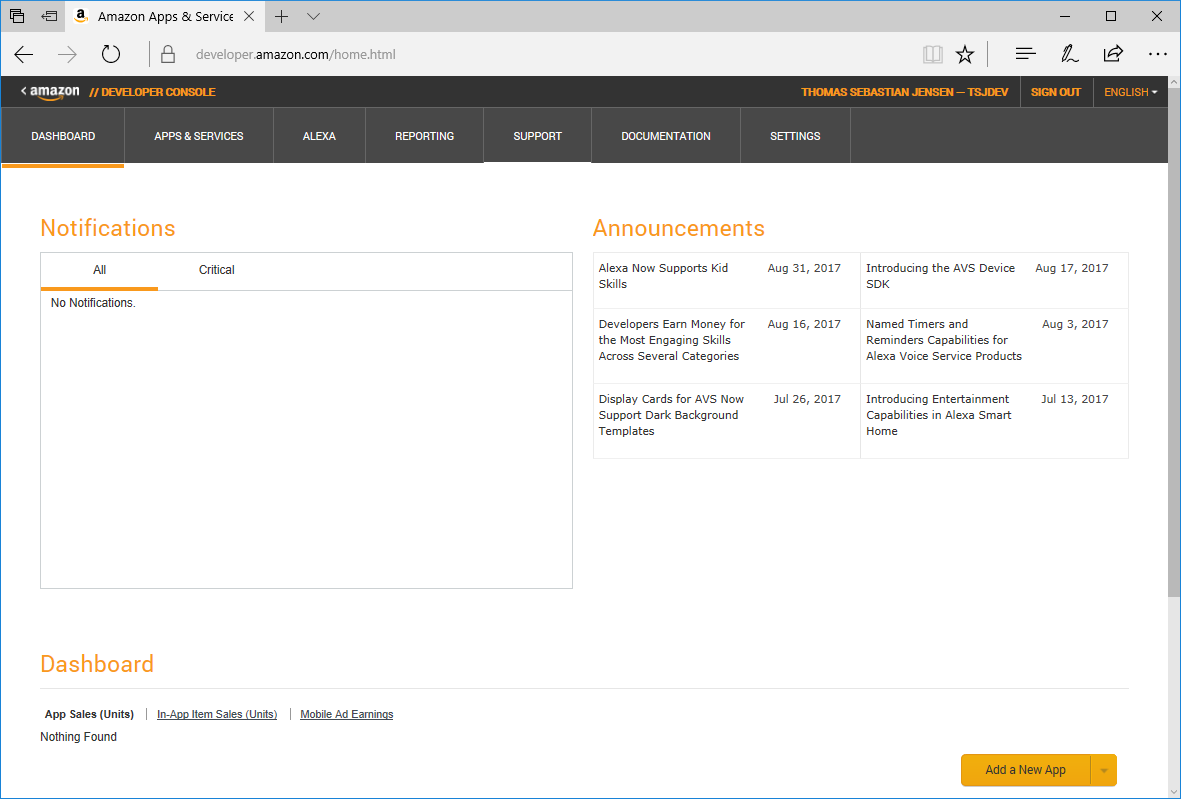
Task: Click the browser Refresh icon
Action: (111, 54)
